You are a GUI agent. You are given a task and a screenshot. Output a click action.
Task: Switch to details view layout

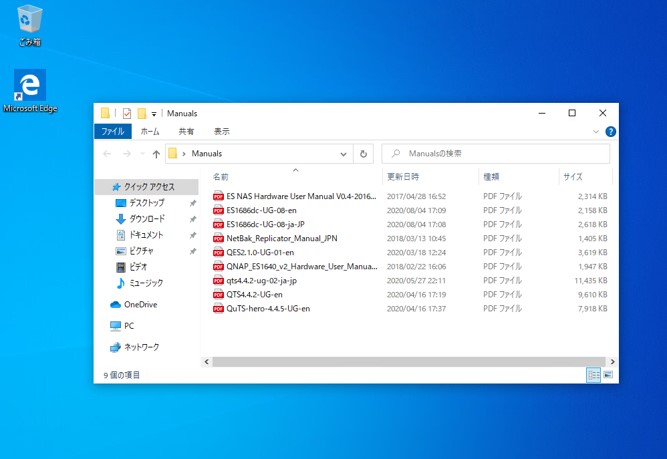[593, 375]
